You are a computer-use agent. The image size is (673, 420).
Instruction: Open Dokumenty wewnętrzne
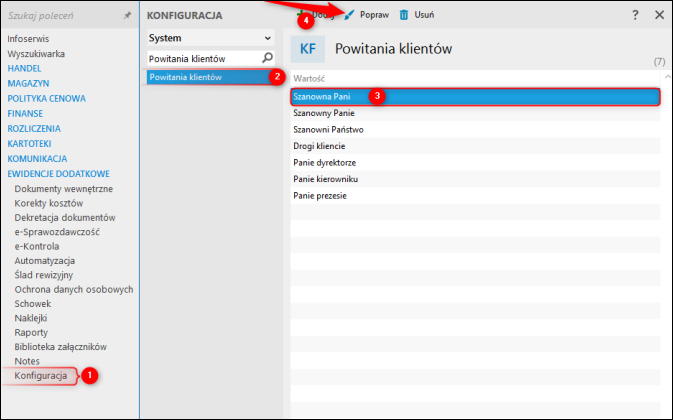click(x=64, y=189)
